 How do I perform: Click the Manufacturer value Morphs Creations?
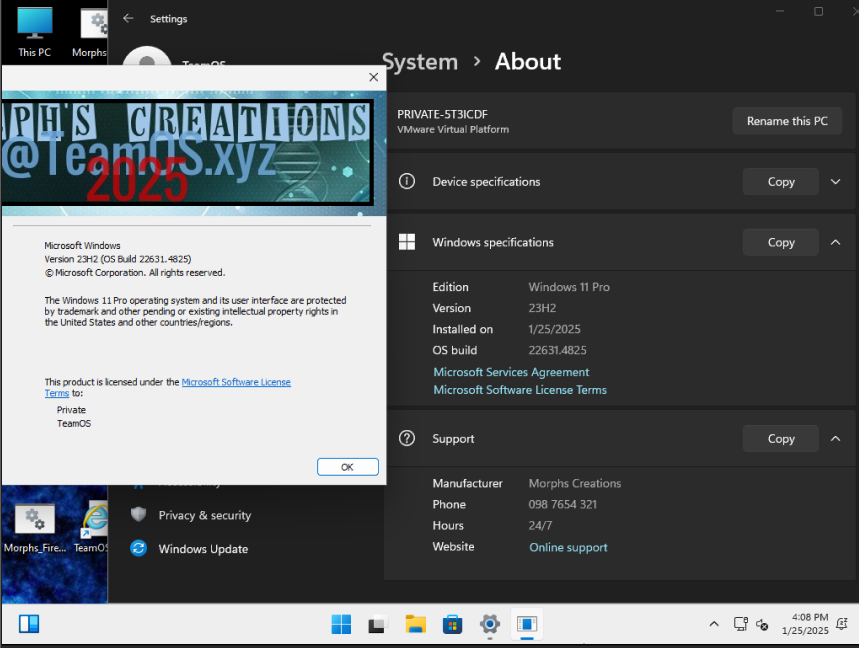pos(575,483)
